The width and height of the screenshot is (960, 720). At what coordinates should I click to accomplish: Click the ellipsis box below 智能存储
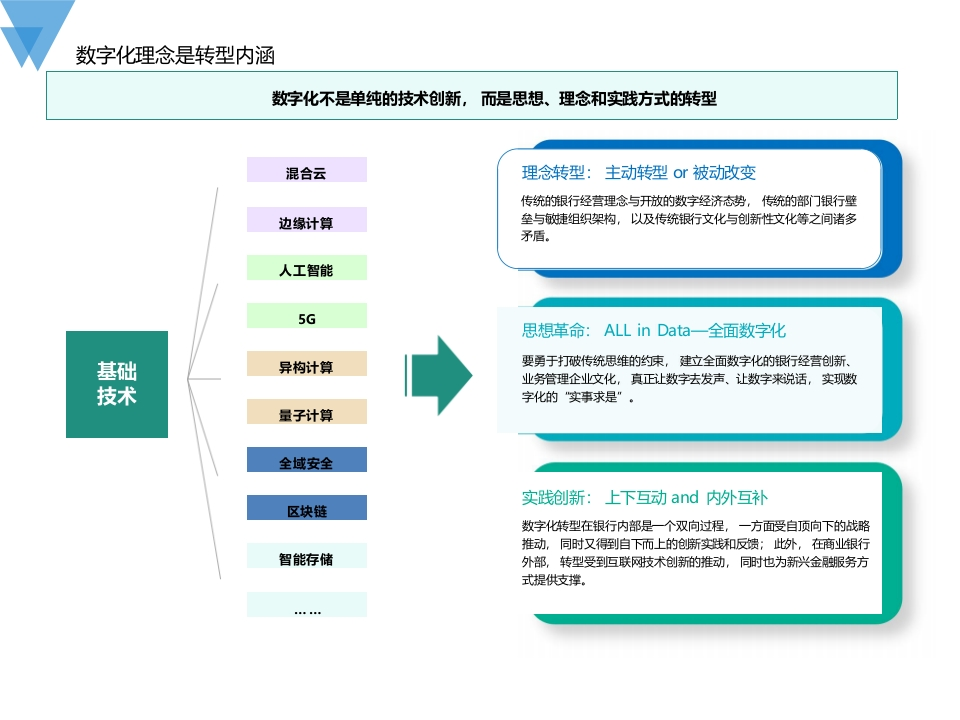point(307,604)
